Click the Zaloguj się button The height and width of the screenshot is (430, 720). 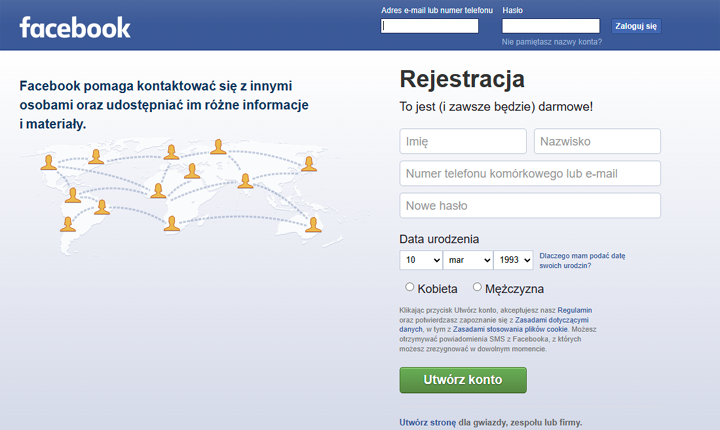(x=636, y=26)
